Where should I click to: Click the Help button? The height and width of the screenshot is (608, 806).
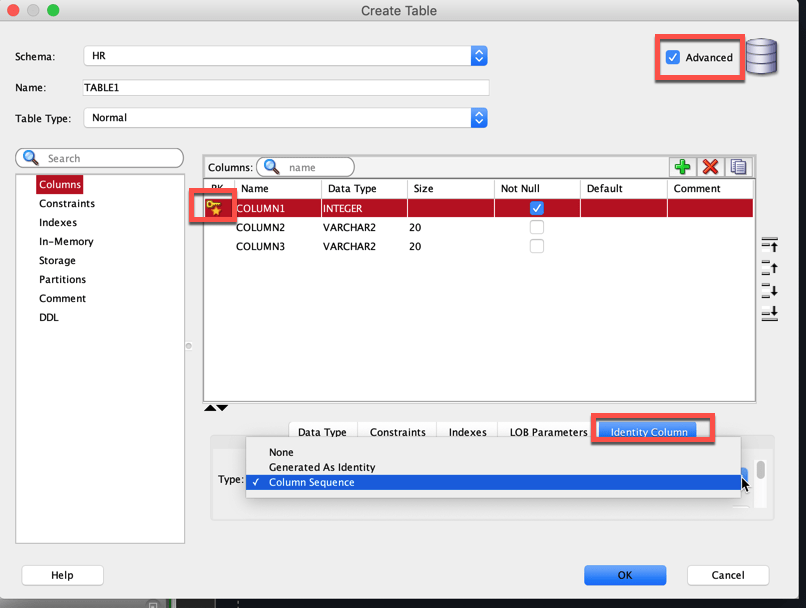click(62, 575)
